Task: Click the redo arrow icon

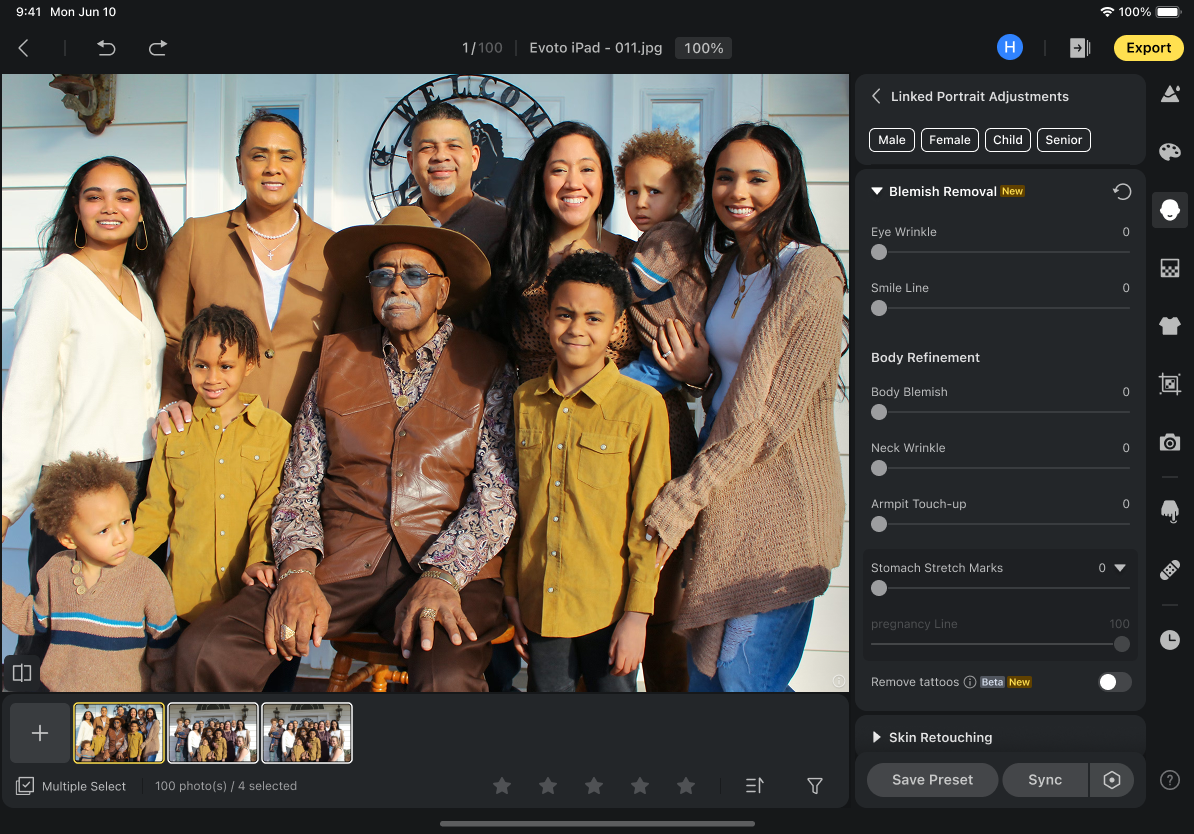Action: pos(158,48)
